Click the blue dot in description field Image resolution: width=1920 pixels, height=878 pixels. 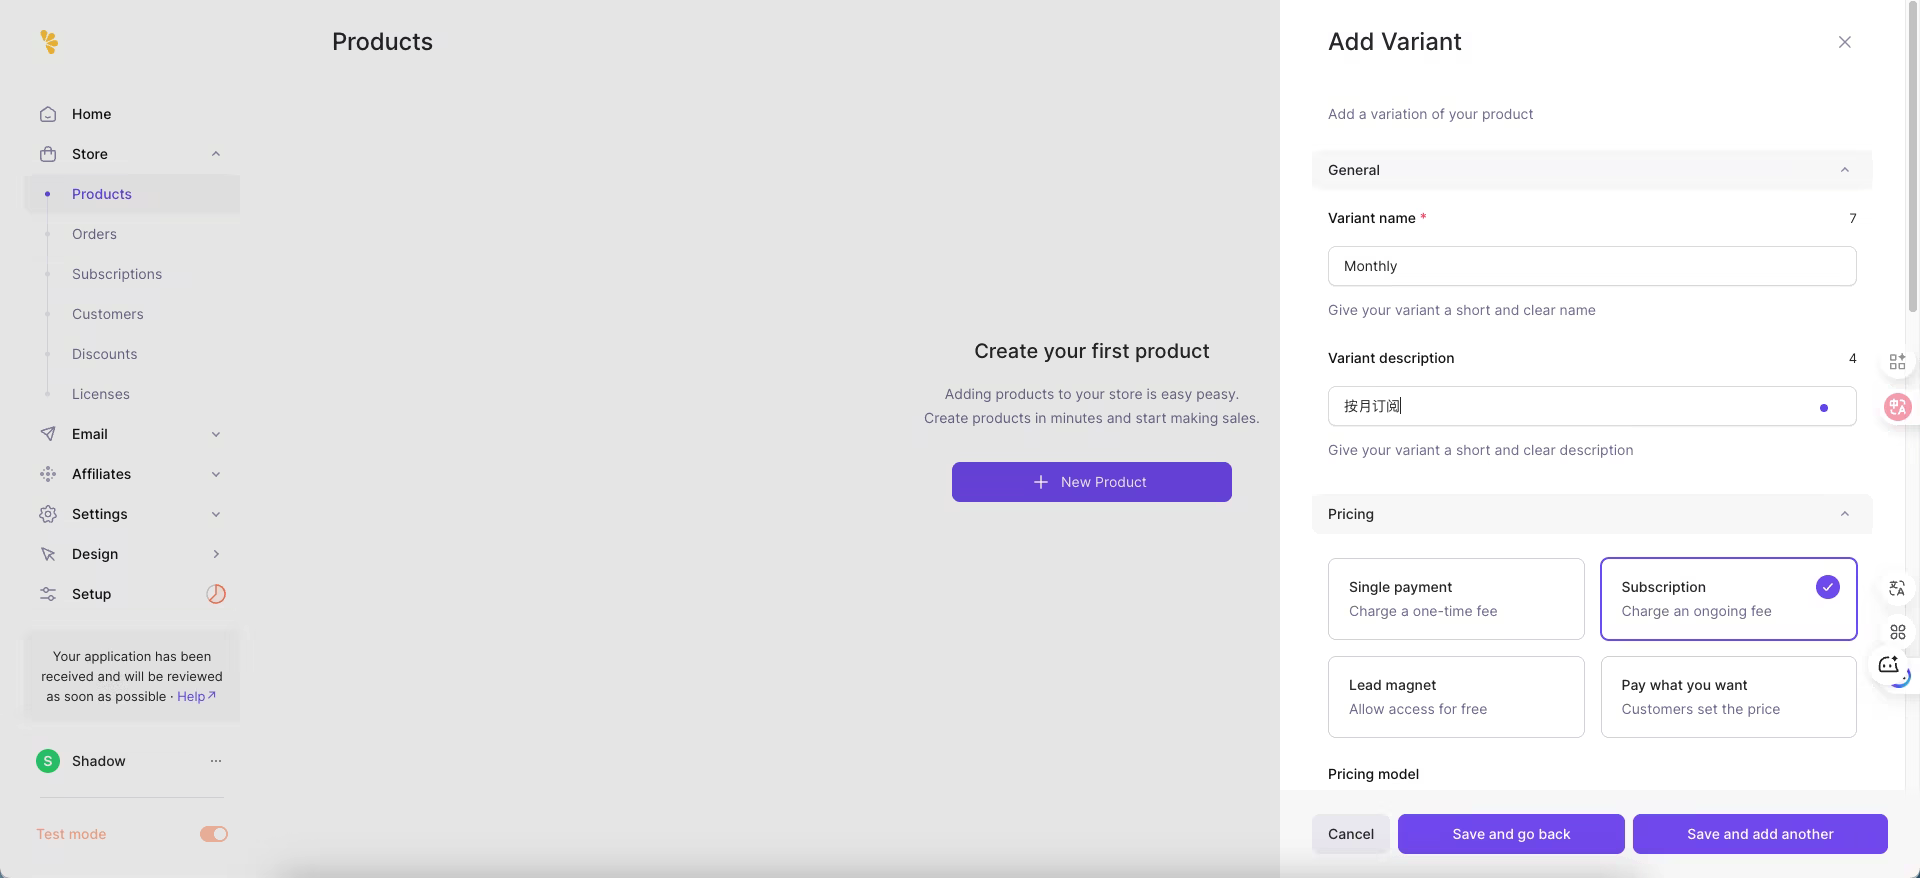1824,408
